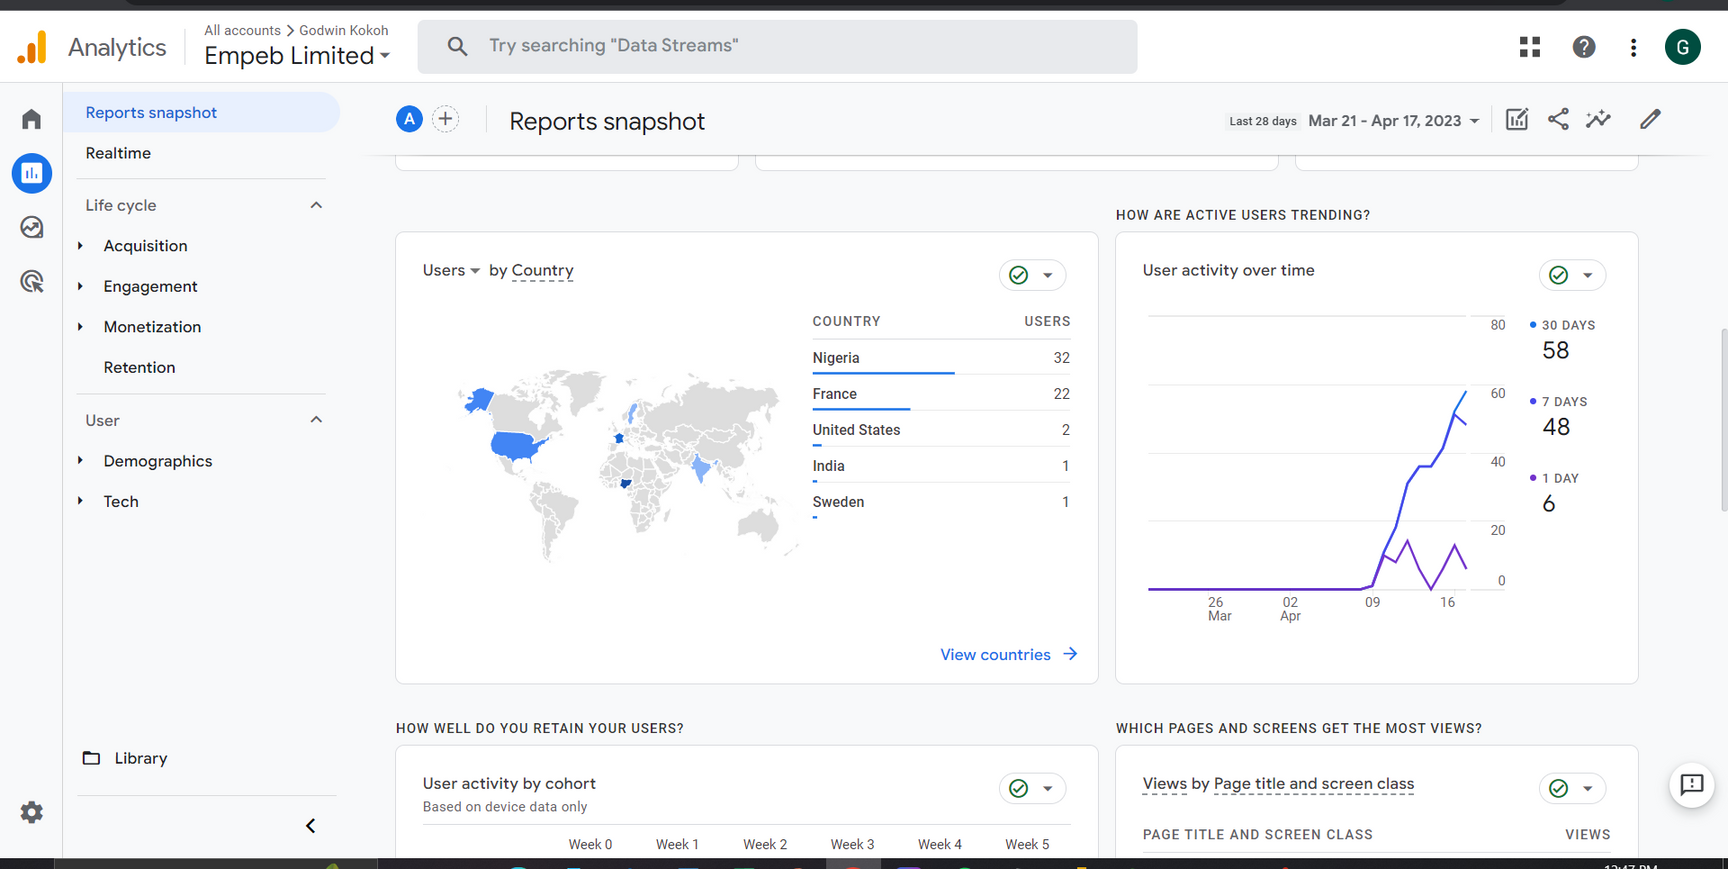Screen dimensions: 1728x869
Task: Click the Library folder icon
Action: coord(91,758)
